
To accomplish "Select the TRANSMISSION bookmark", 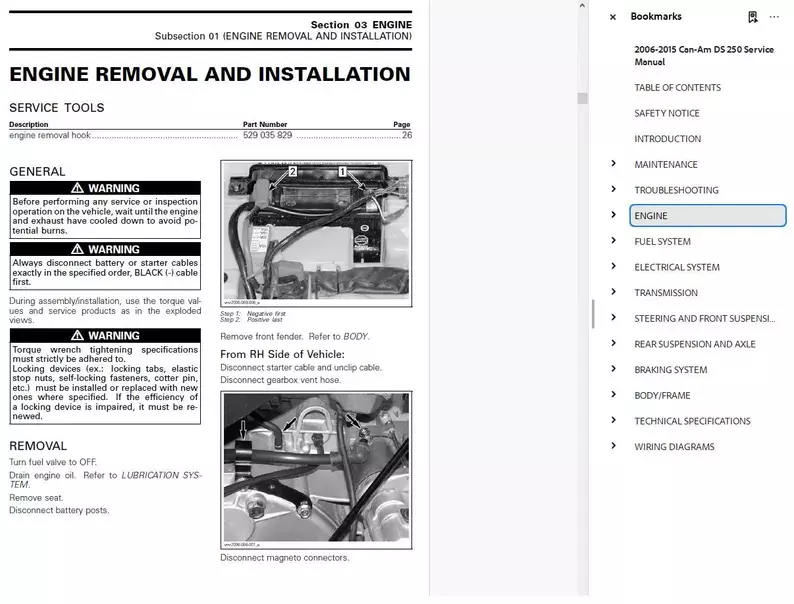I will point(666,293).
